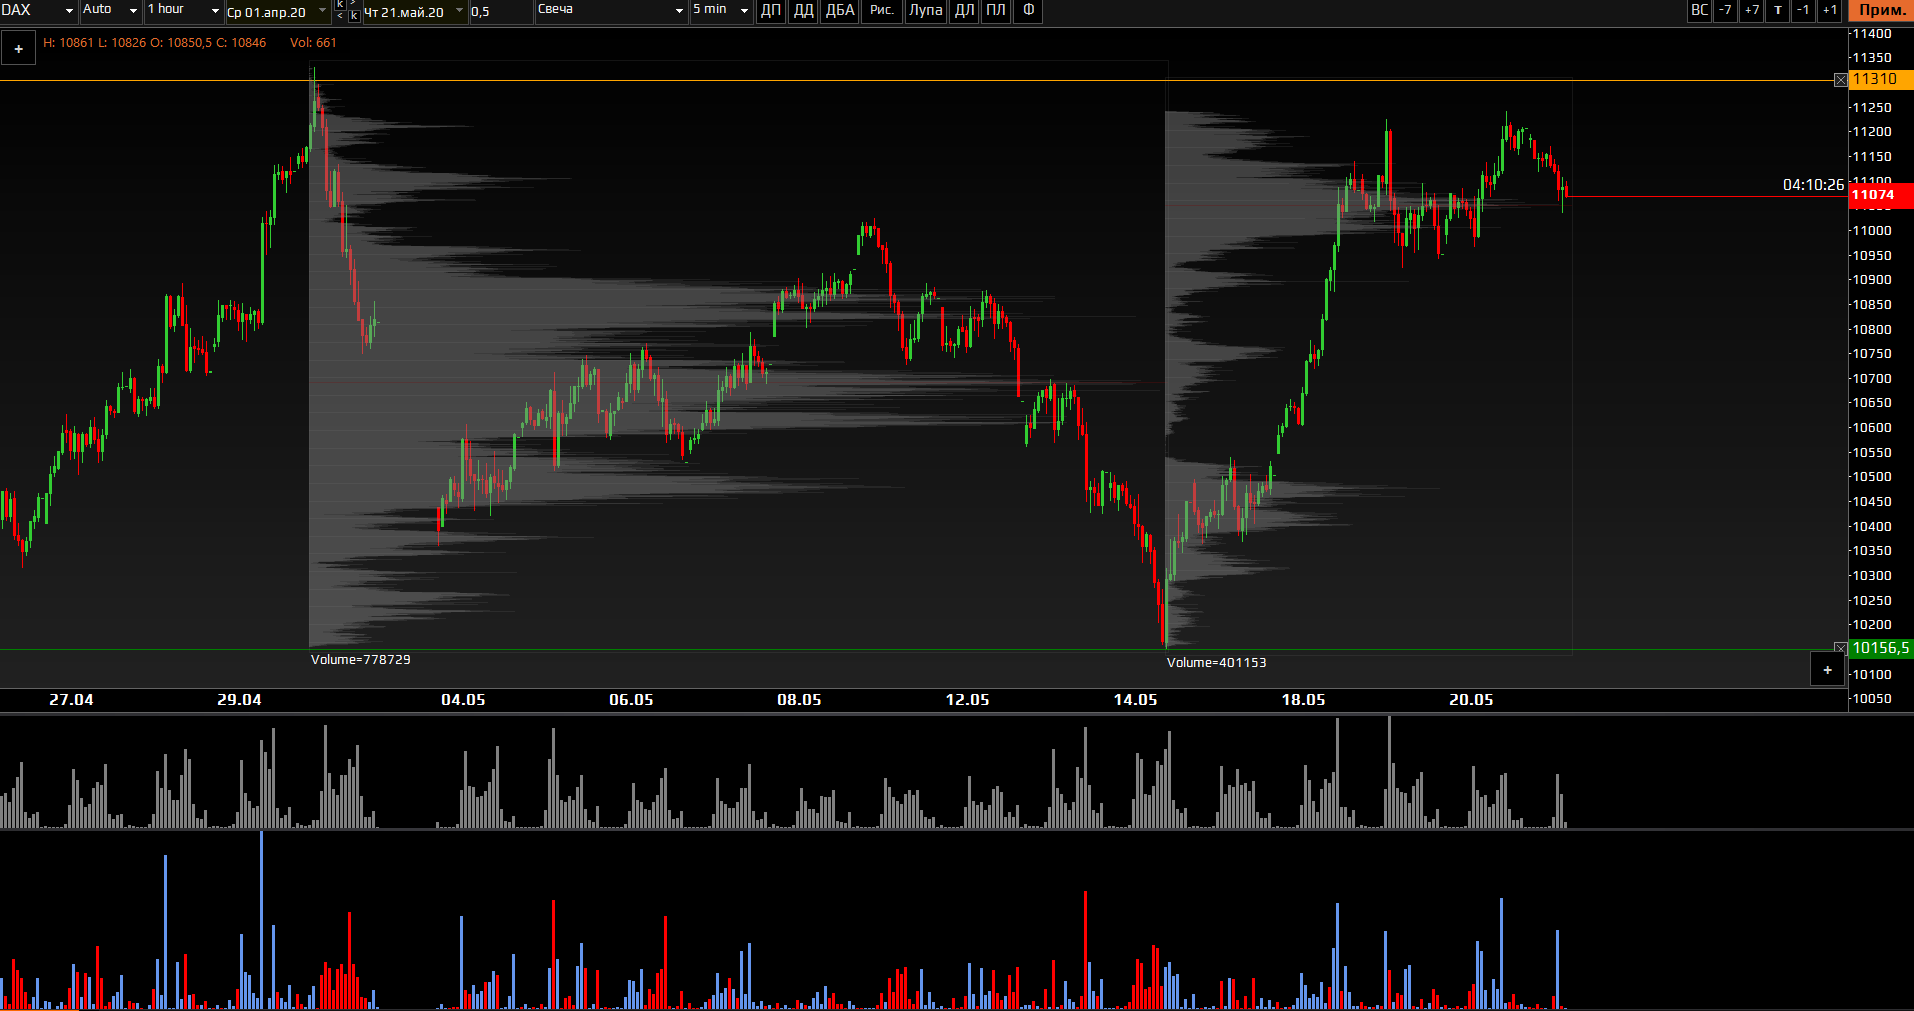This screenshot has width=1914, height=1011.
Task: Open the Свеча chart type dropdown
Action: 679,11
